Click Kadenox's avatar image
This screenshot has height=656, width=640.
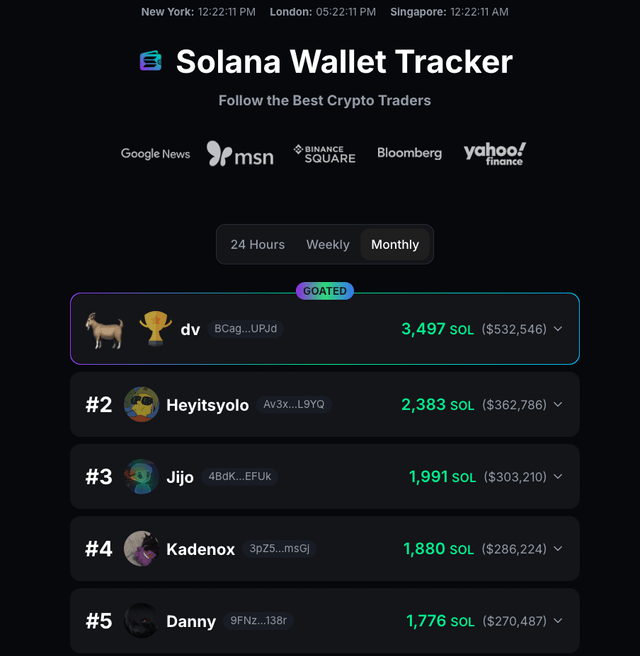(141, 549)
